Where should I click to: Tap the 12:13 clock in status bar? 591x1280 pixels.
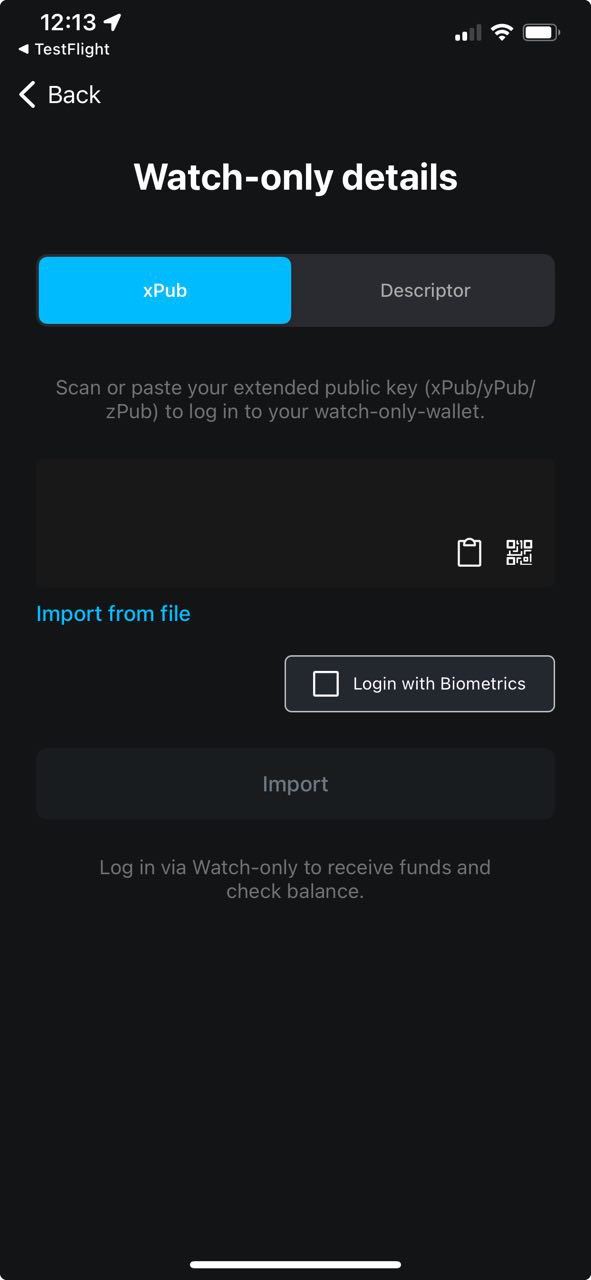(x=68, y=22)
